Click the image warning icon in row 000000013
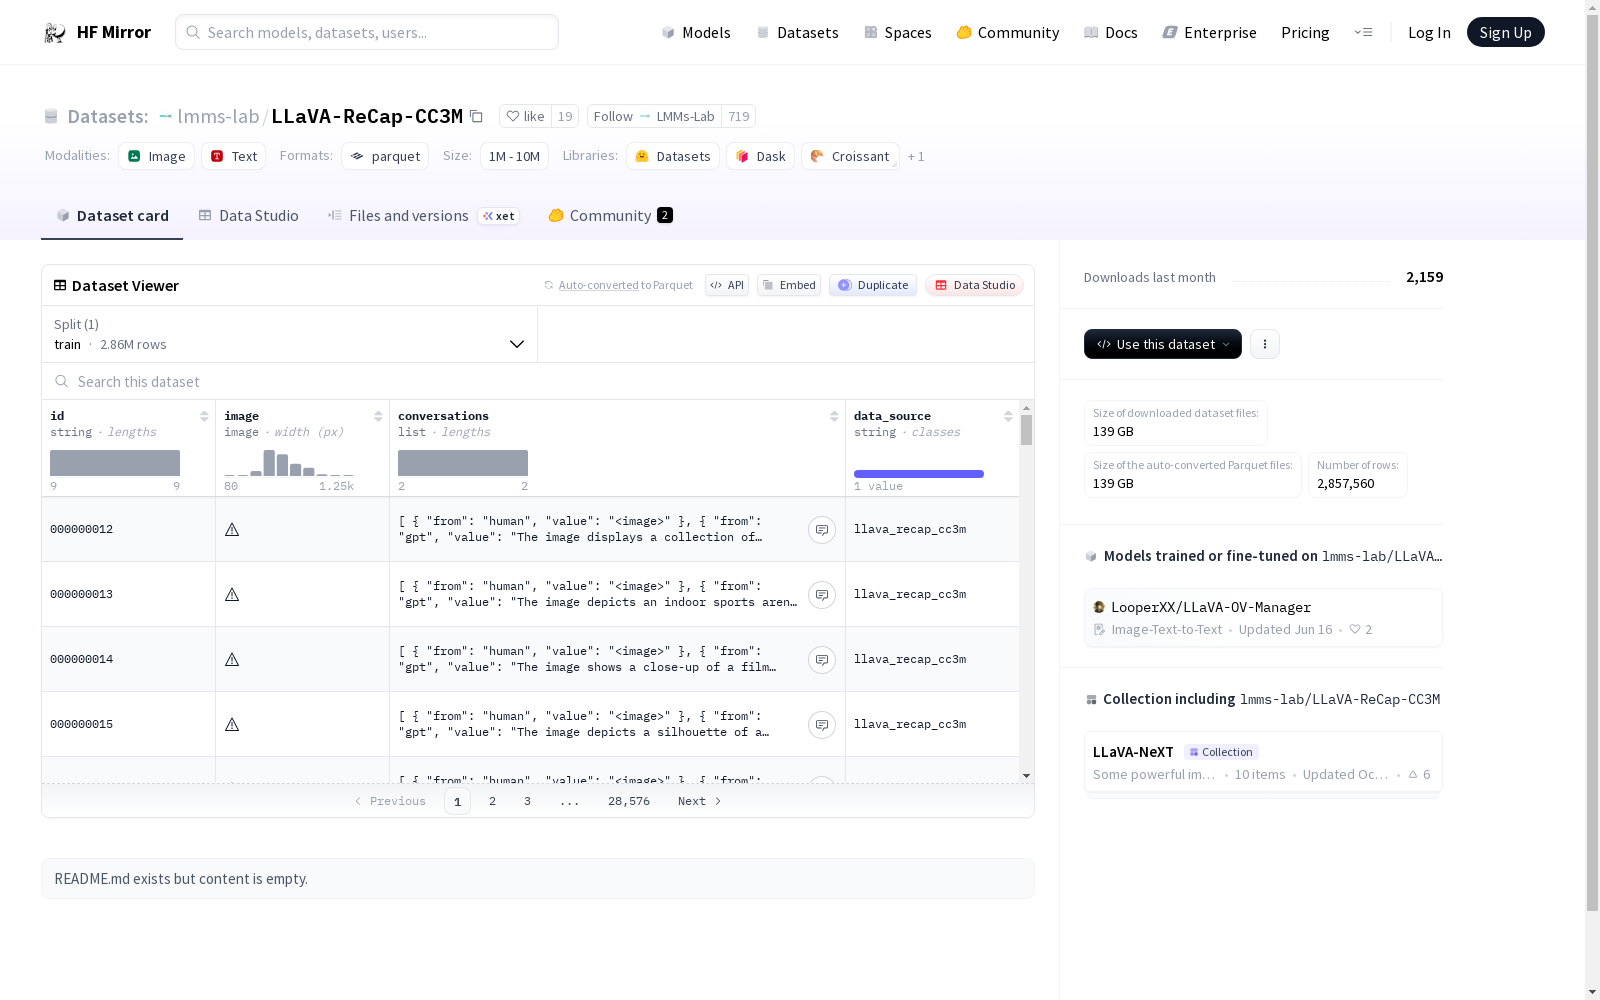This screenshot has height=1000, width=1600. tap(232, 595)
